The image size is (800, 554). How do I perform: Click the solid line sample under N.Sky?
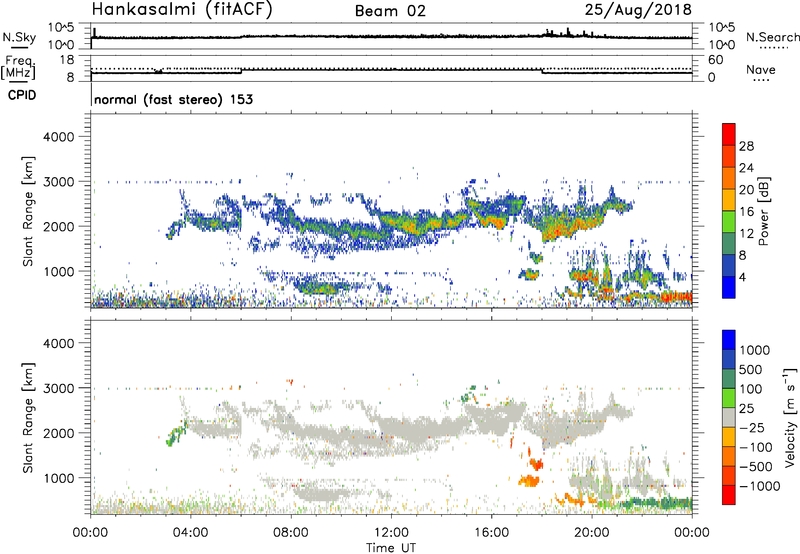point(19,48)
